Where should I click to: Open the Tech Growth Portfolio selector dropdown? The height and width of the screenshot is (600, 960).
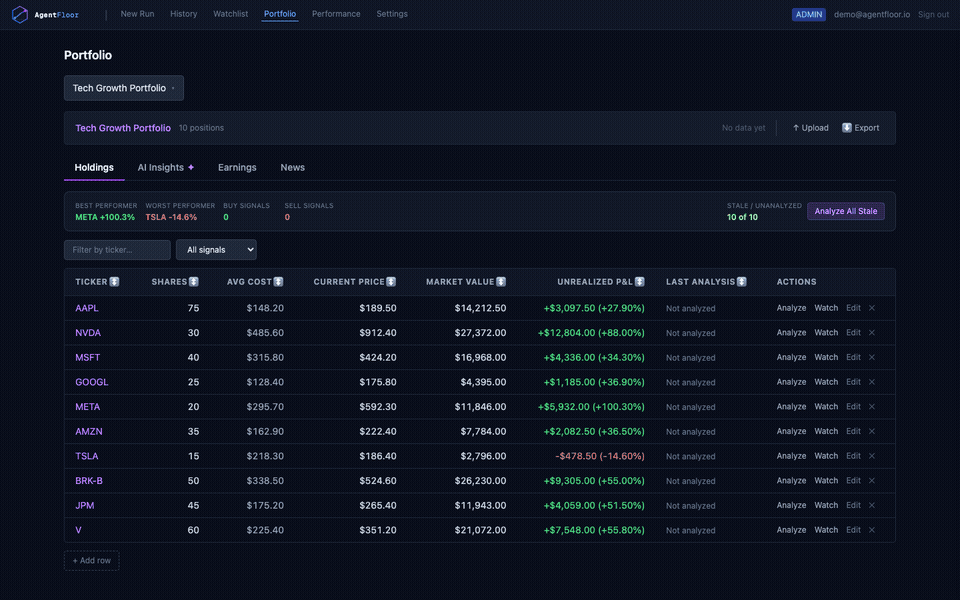pos(124,88)
